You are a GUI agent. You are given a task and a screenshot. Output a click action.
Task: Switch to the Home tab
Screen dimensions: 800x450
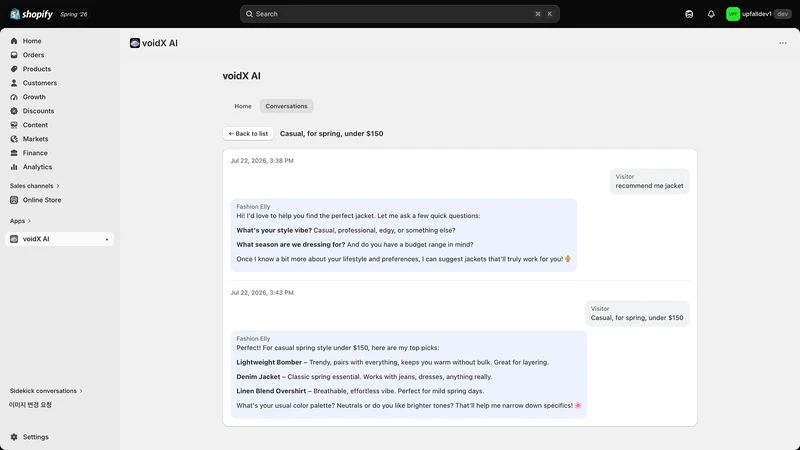(243, 106)
